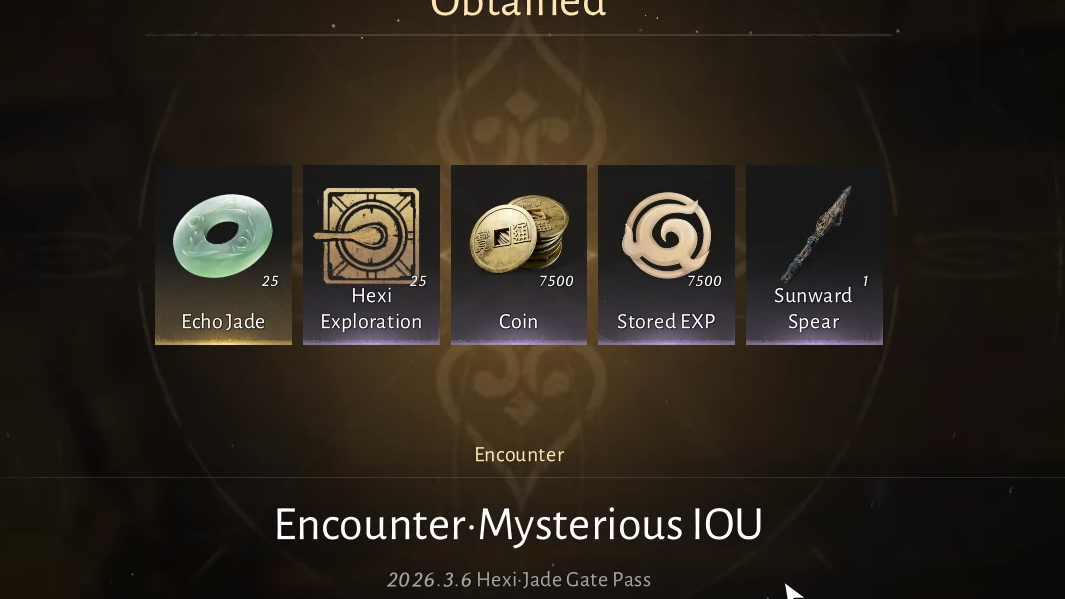The image size is (1065, 599).
Task: Select the Coin reward label text
Action: [x=518, y=321]
